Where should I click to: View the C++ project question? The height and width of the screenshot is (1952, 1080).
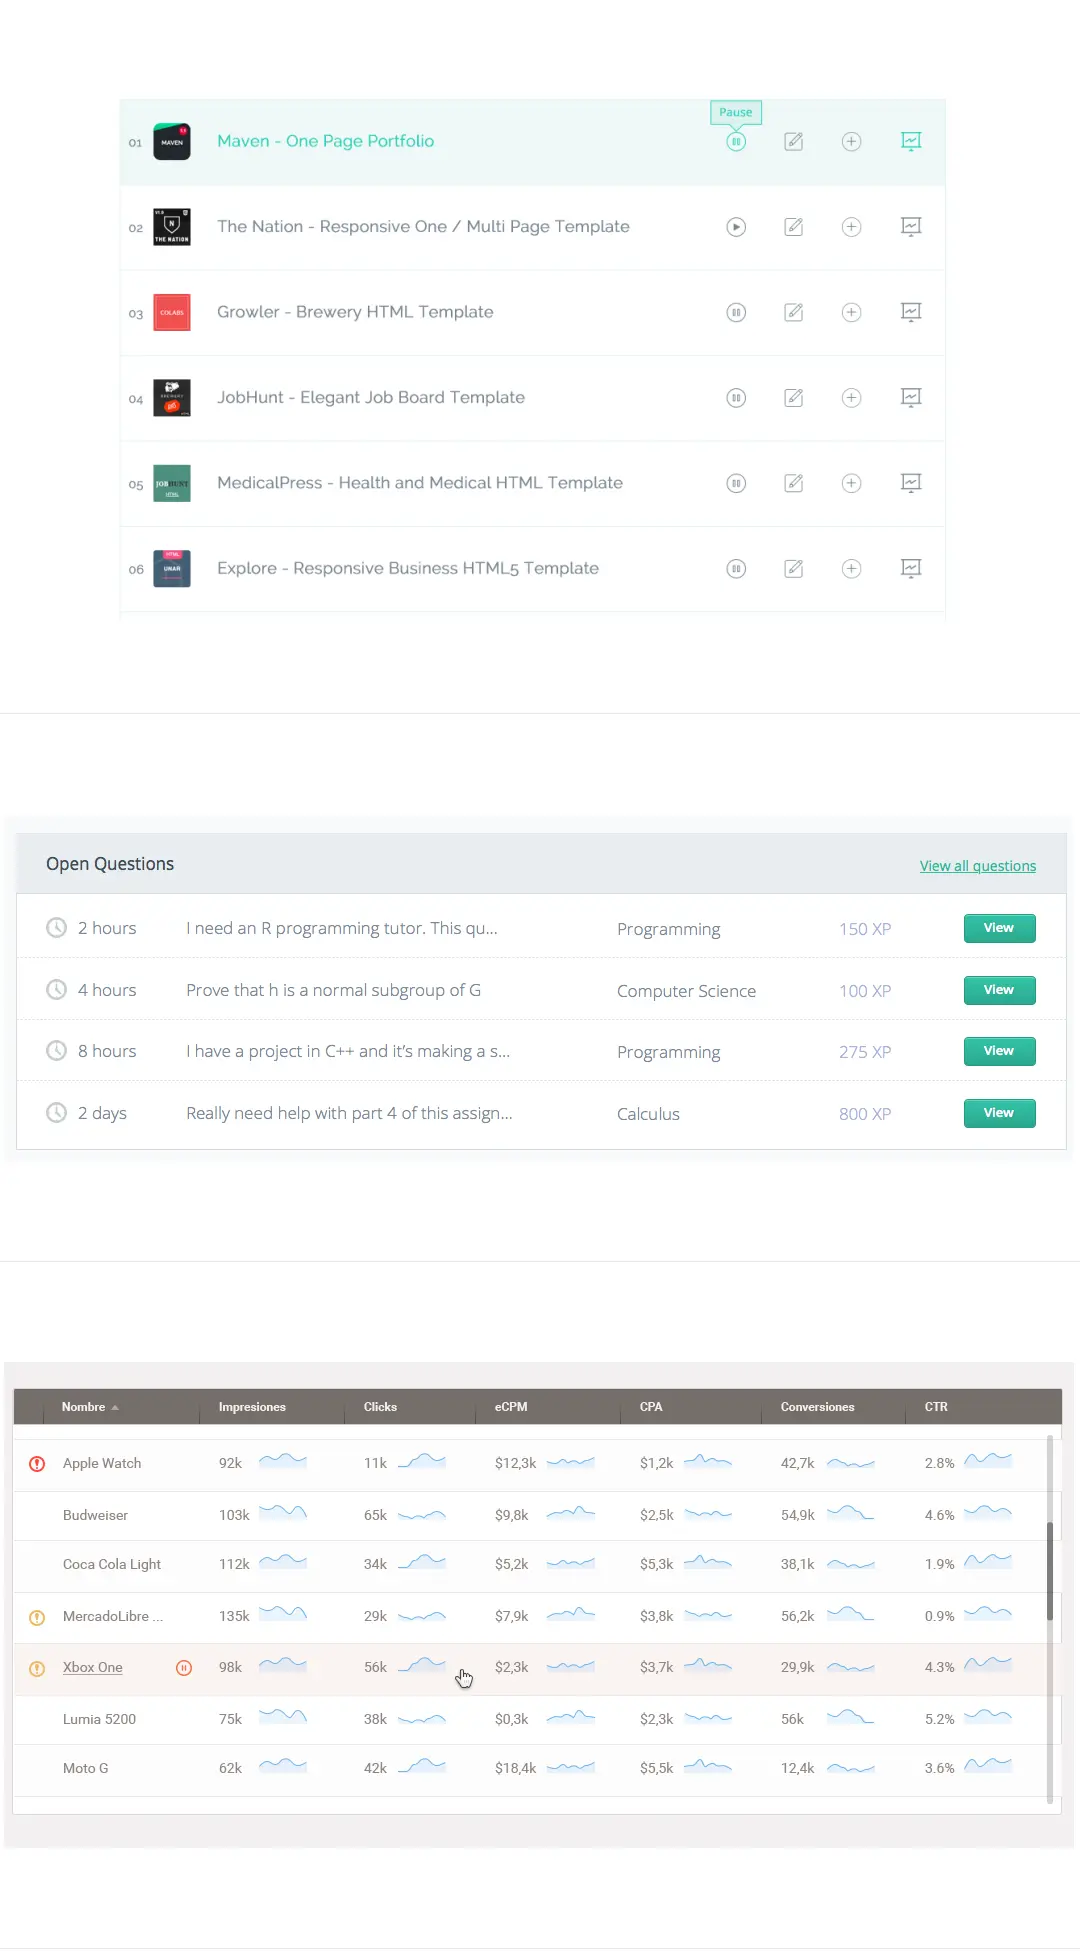999,1051
